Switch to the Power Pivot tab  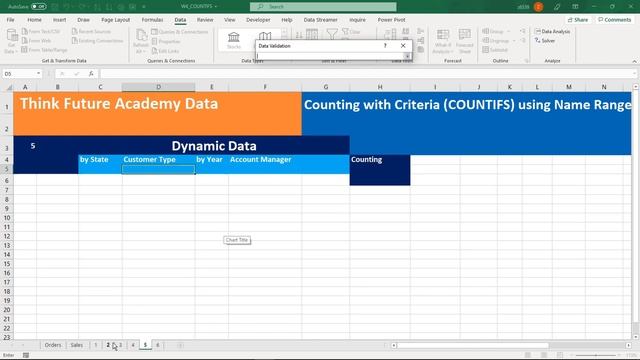391,20
